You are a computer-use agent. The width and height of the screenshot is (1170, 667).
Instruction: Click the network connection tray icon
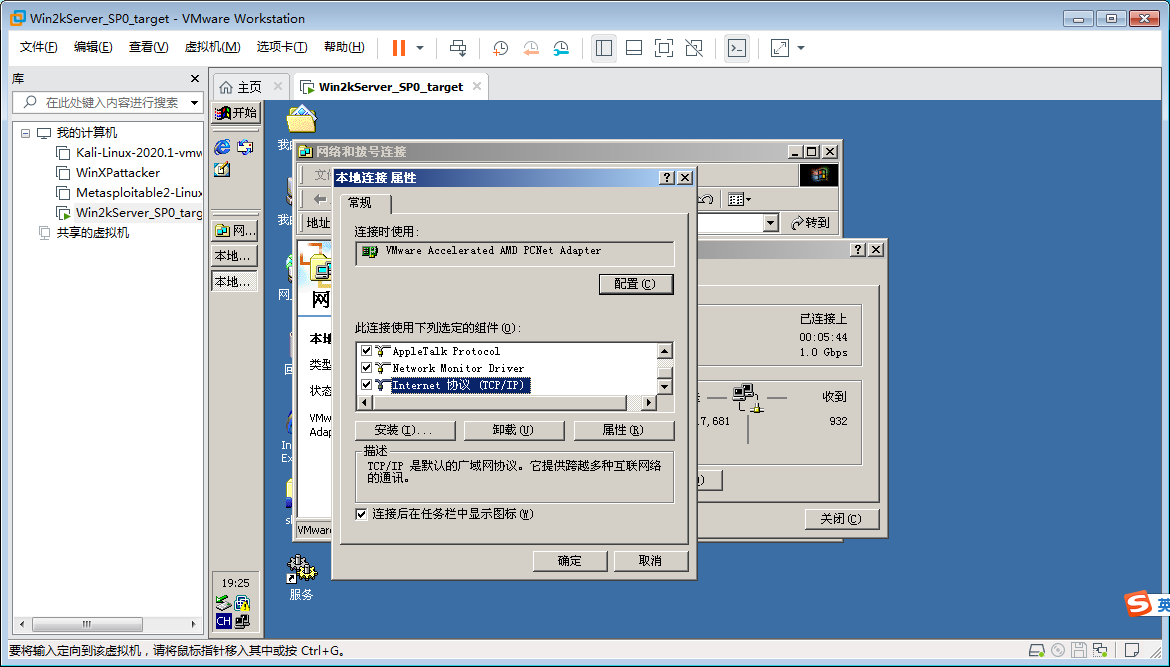[243, 621]
